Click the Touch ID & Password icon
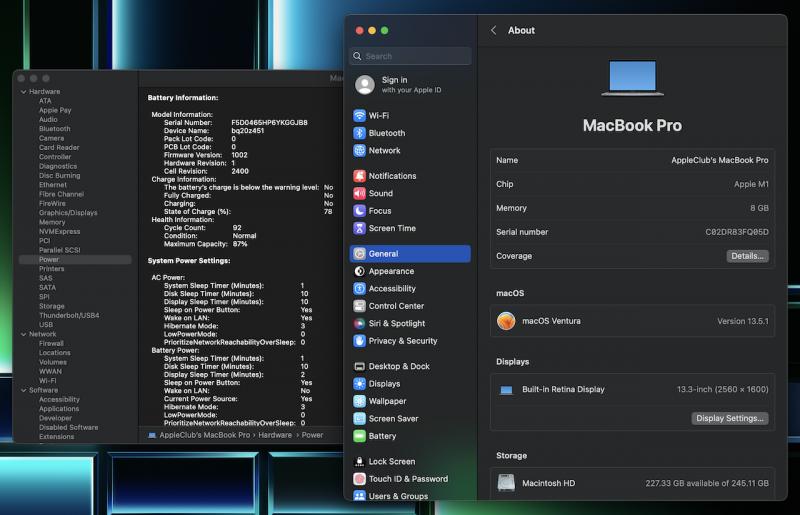The width and height of the screenshot is (800, 515). (359, 479)
